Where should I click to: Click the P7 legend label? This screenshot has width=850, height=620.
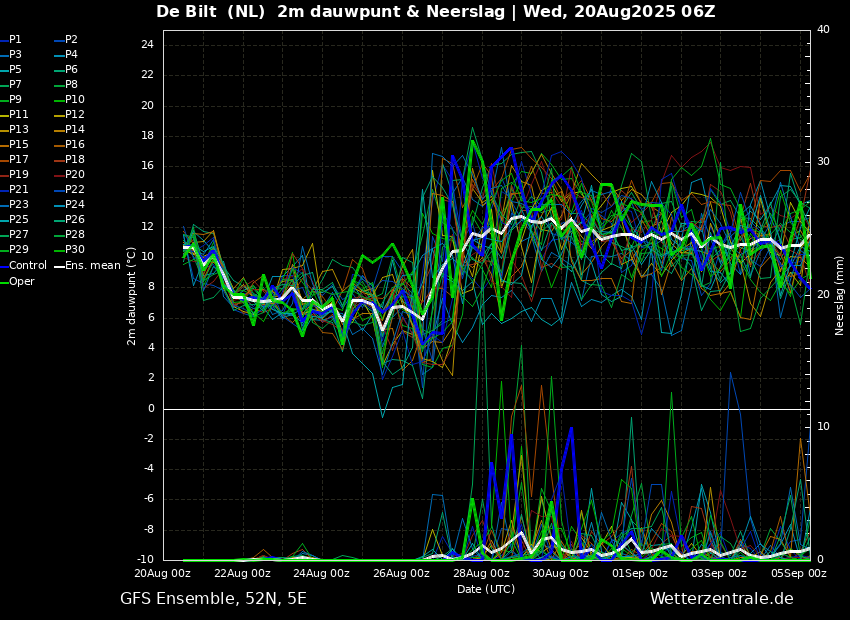click(15, 85)
